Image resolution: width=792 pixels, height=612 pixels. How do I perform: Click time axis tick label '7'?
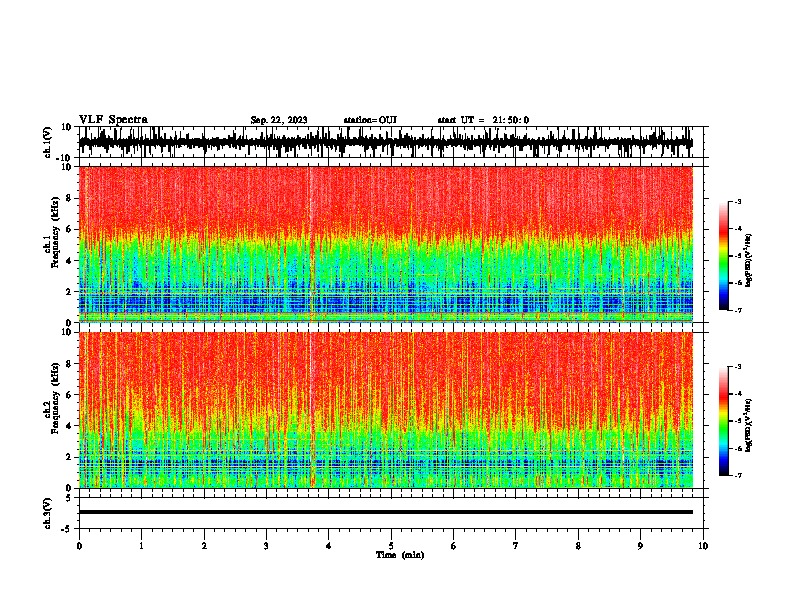pyautogui.click(x=516, y=546)
